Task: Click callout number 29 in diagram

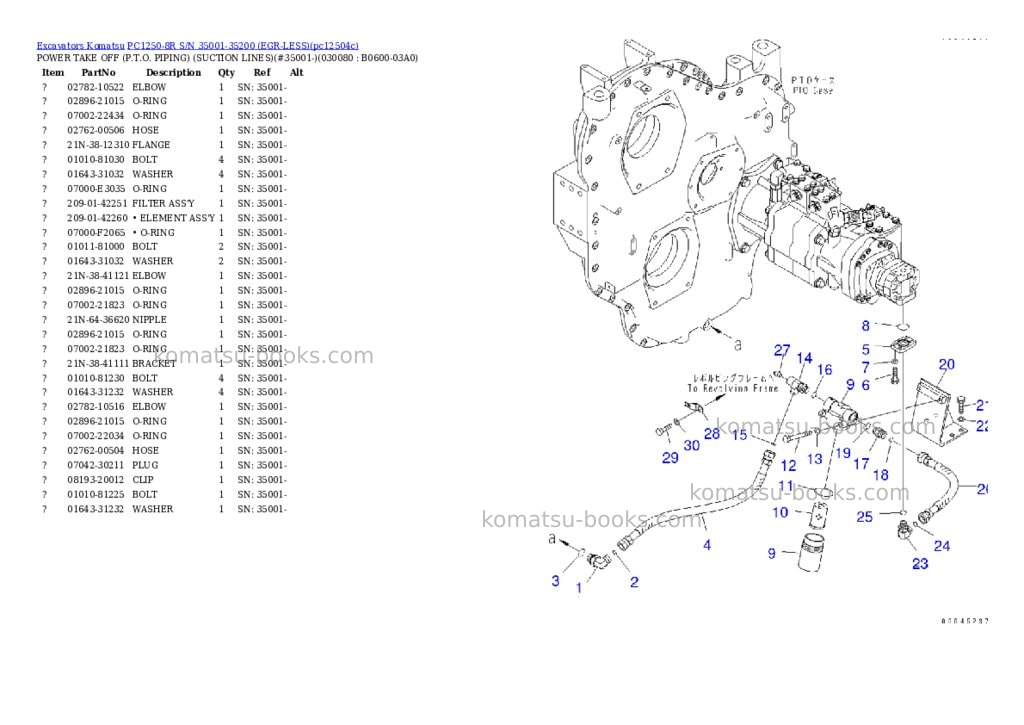Action: (670, 458)
